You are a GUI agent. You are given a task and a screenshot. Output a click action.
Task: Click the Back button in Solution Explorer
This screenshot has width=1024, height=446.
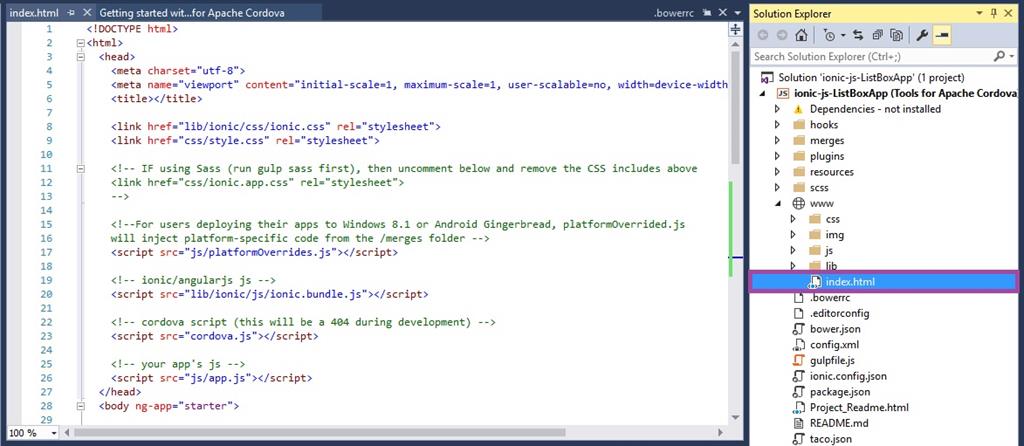(x=763, y=35)
